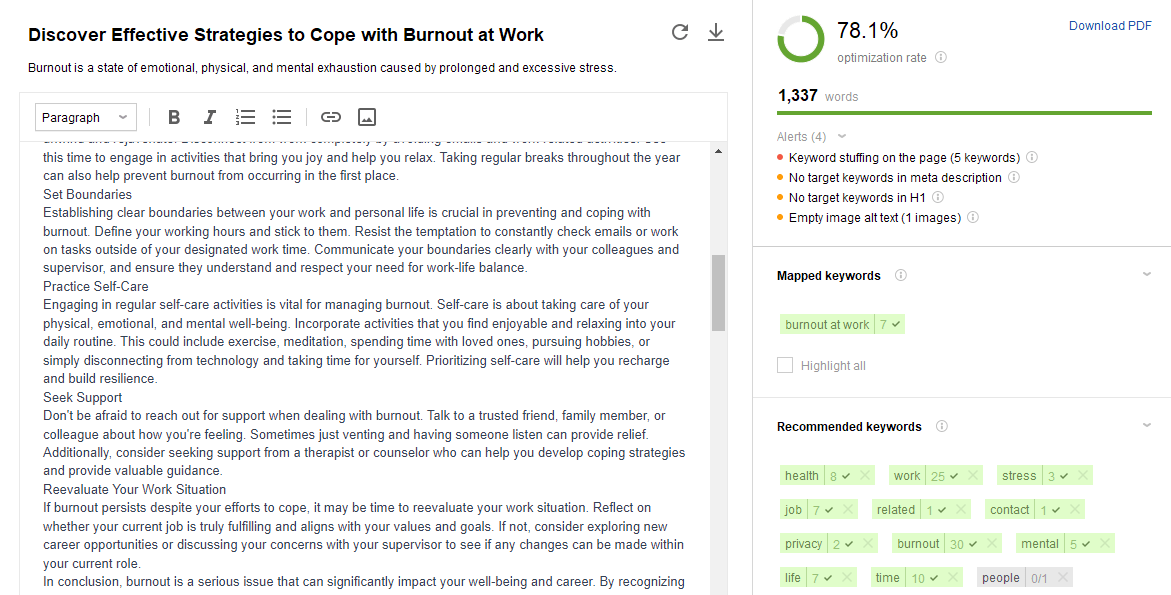Insert an image via toolbar icon
This screenshot has width=1171, height=595.
pos(367,117)
